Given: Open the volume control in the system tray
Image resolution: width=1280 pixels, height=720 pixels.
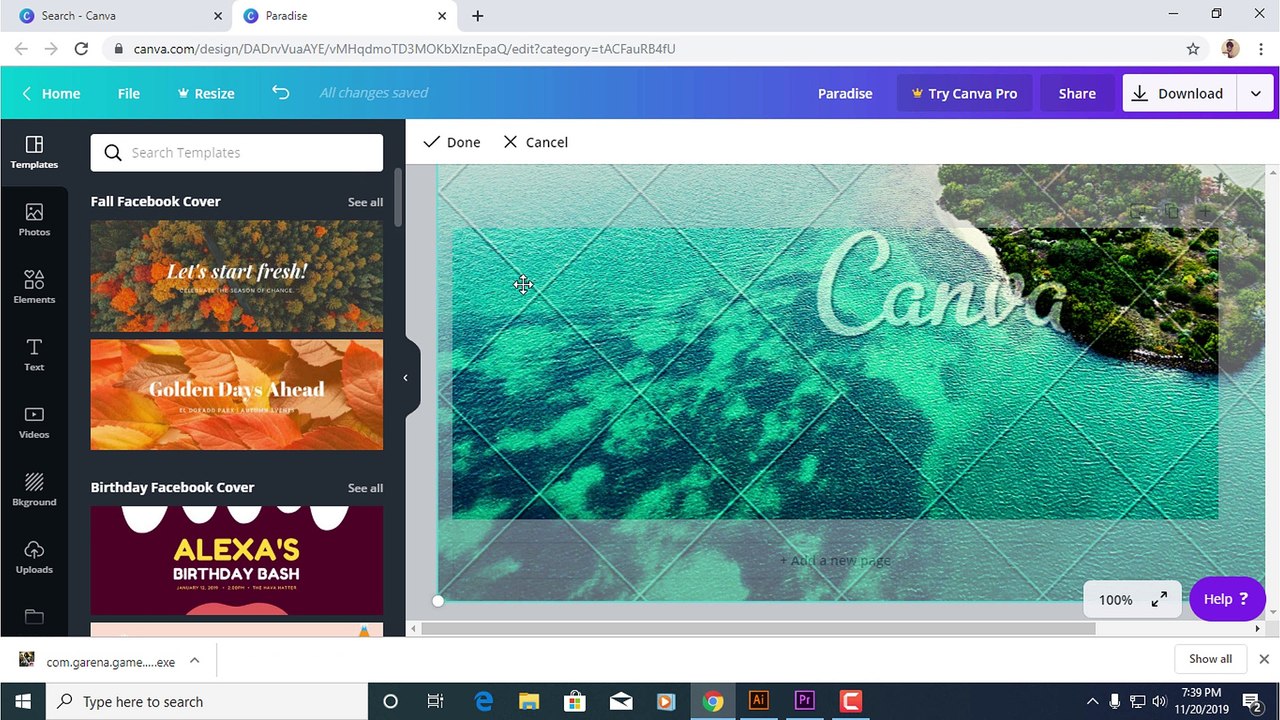Looking at the screenshot, I should pos(1160,701).
